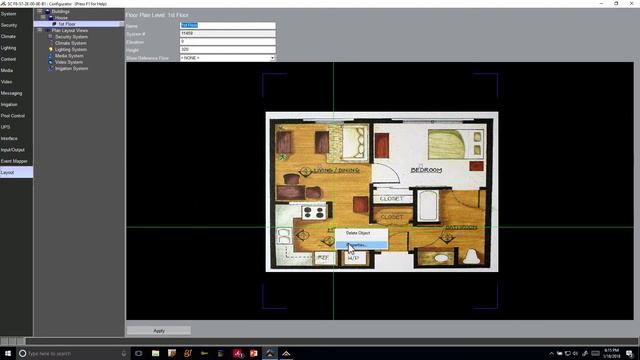Select Video System layout view
Screen dimensions: 640x360
69,62
